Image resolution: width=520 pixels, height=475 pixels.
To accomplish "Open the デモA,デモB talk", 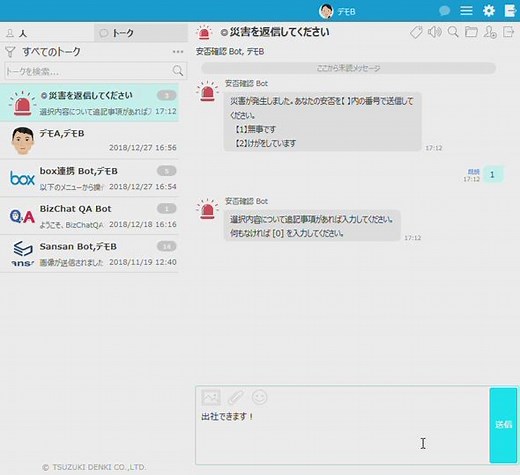I will pos(89,140).
